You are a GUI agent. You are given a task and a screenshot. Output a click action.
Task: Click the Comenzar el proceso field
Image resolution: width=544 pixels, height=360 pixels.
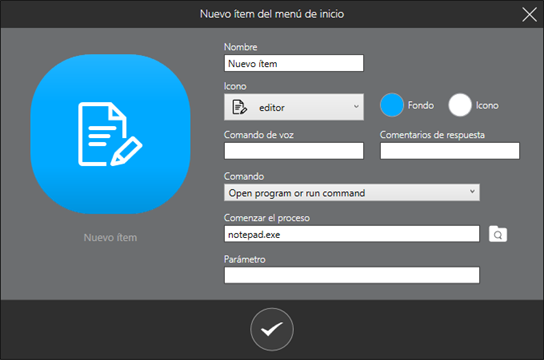pos(352,234)
